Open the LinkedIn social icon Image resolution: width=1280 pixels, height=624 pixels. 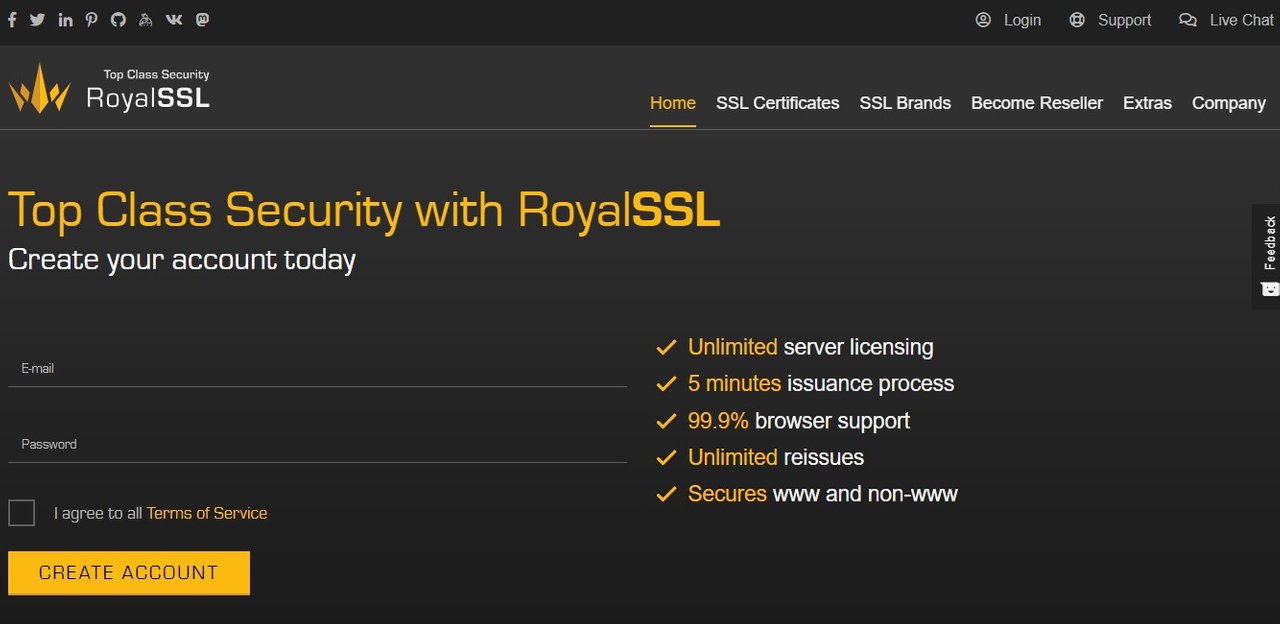(66, 20)
